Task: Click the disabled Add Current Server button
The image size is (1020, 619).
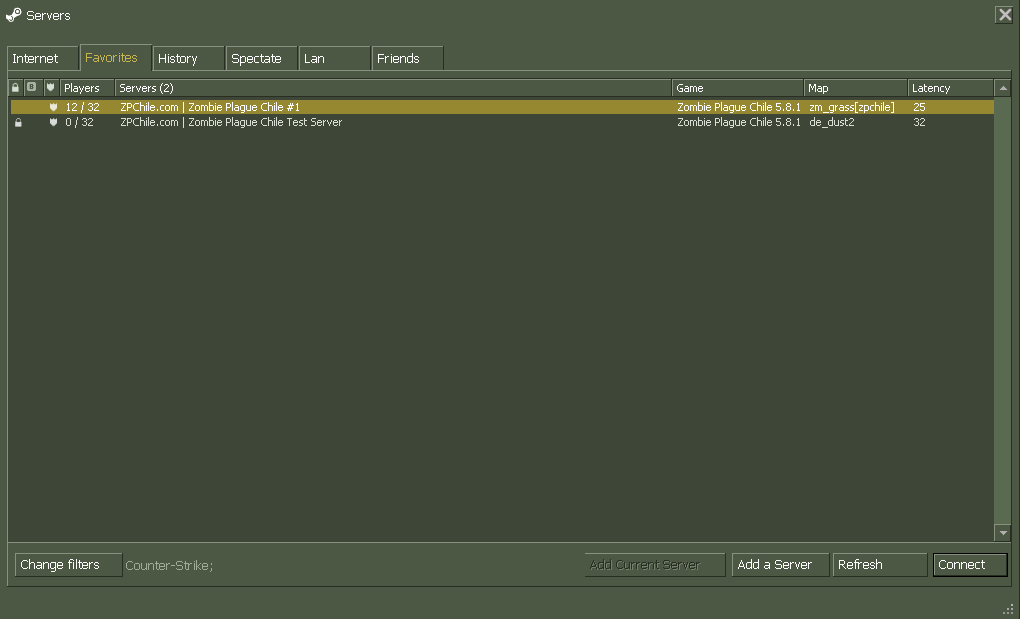Action: click(x=654, y=564)
